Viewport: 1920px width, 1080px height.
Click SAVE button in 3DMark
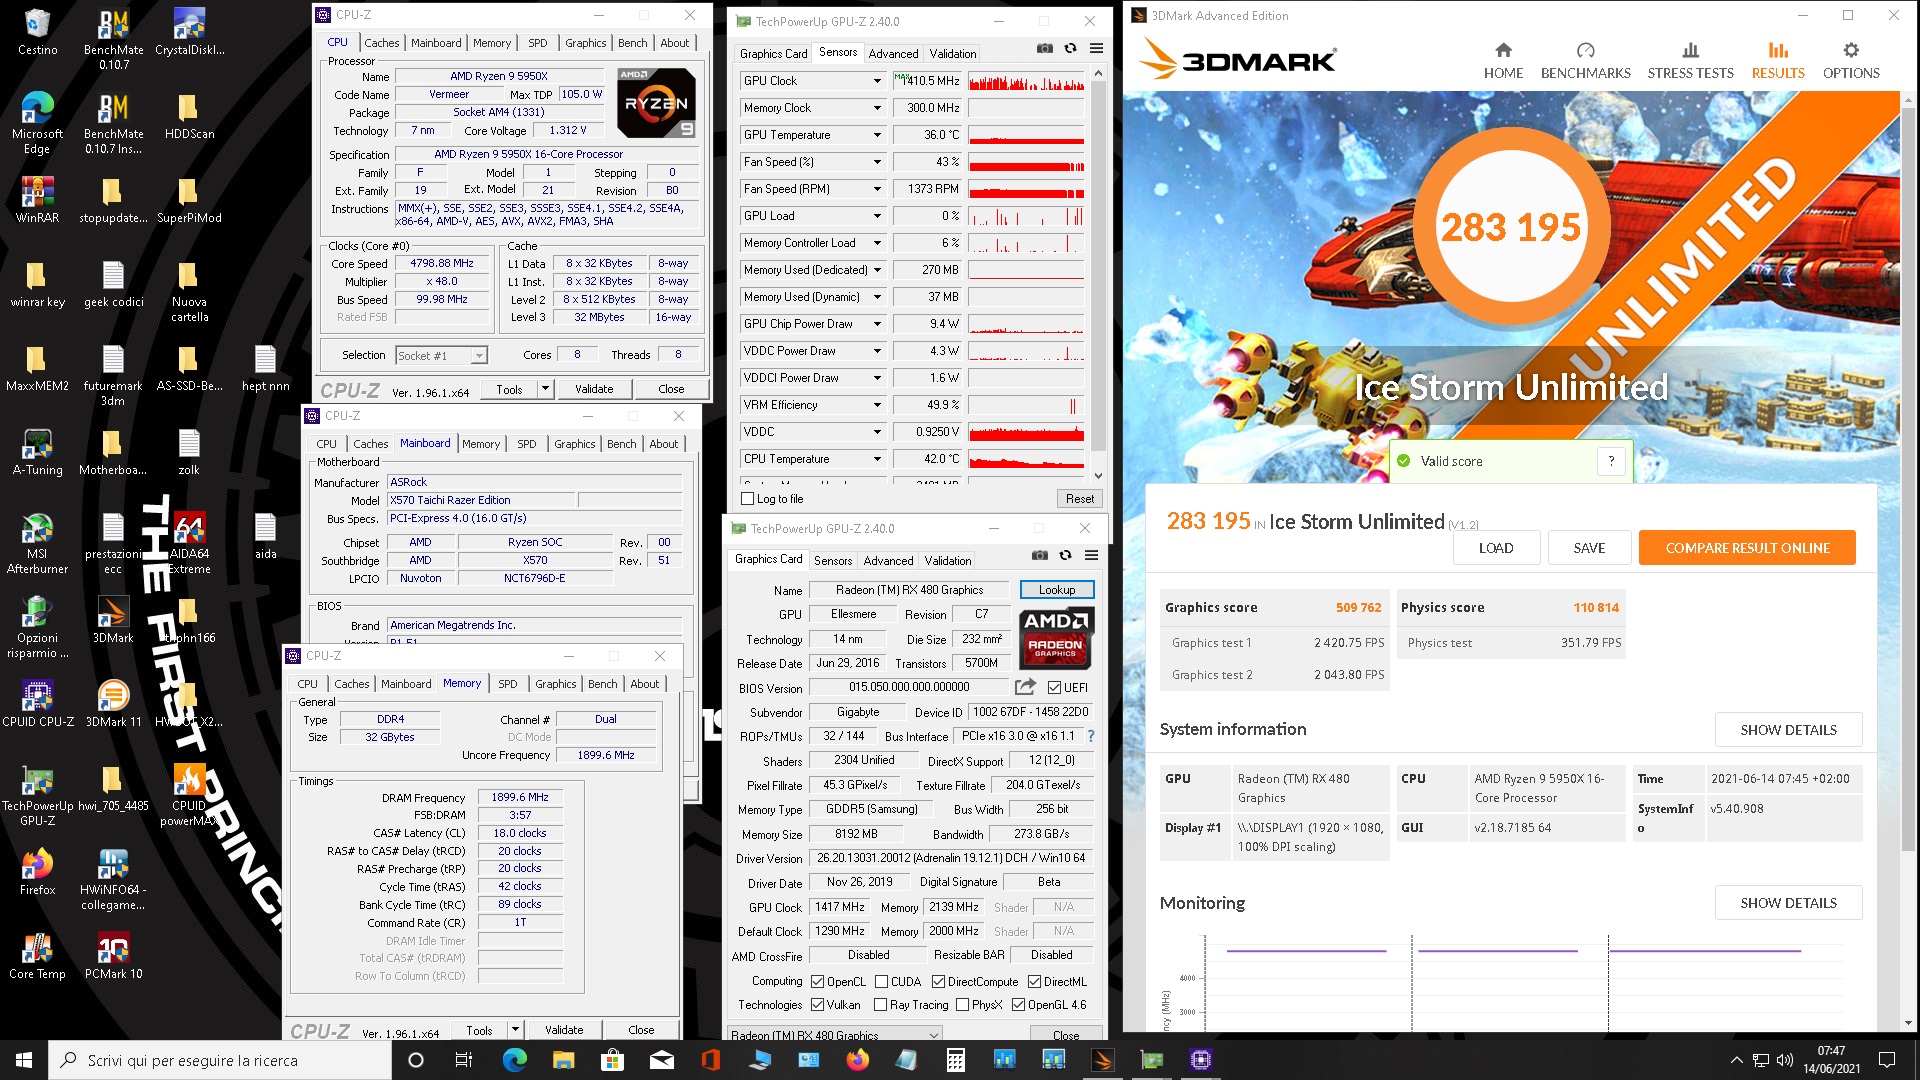point(1589,548)
